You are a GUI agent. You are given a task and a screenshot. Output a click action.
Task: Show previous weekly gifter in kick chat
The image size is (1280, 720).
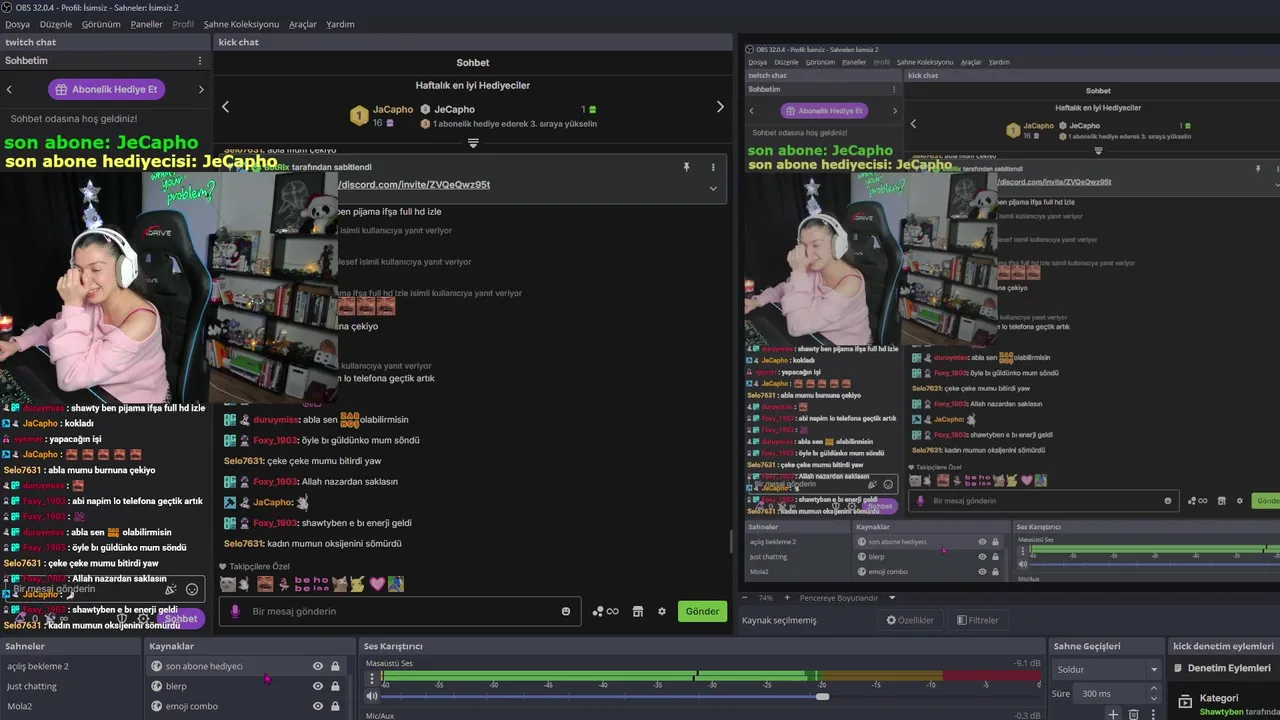pos(225,107)
